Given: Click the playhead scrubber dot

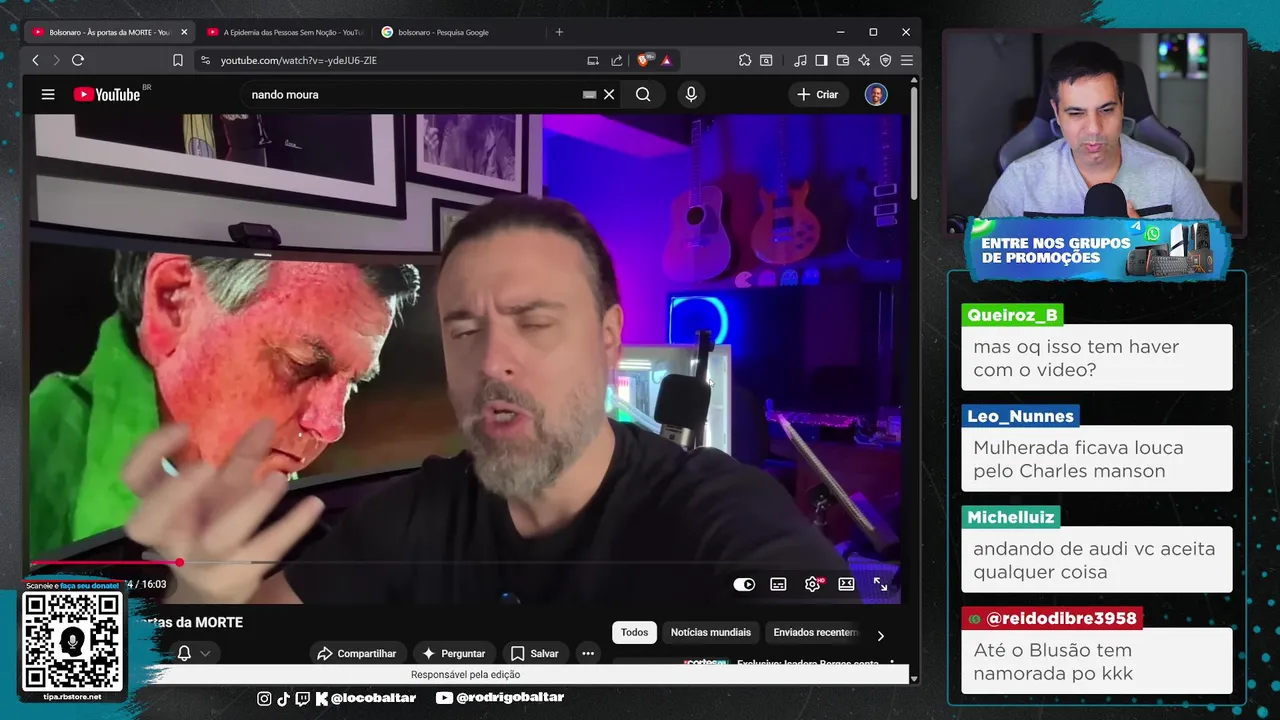Looking at the screenshot, I should click(179, 563).
